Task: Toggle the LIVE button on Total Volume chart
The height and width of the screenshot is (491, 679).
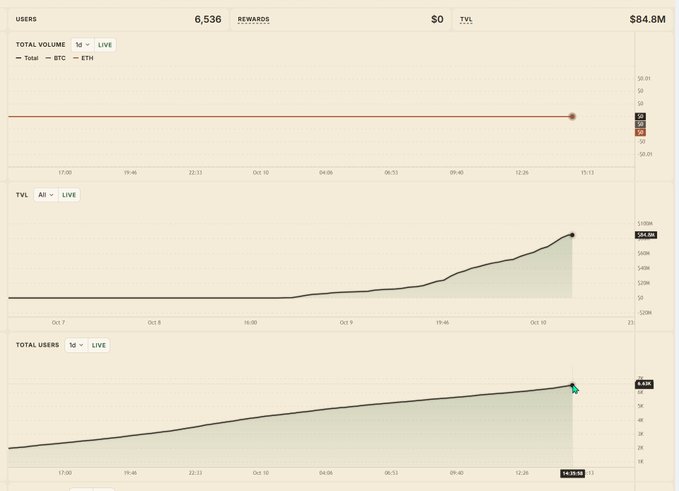Action: (x=105, y=45)
